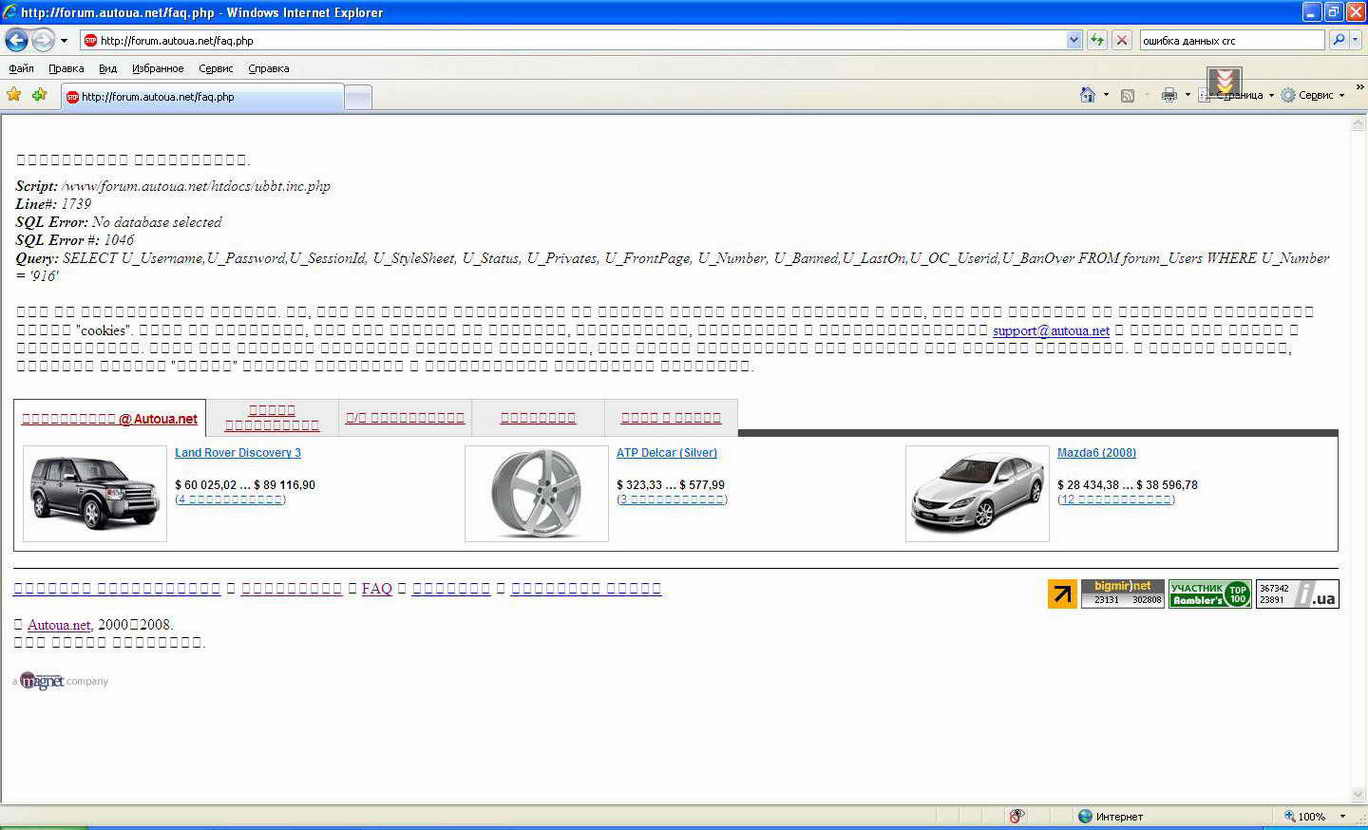This screenshot has height=830, width=1368.
Task: Open the recent pages dropdown arrow
Action: (x=64, y=41)
